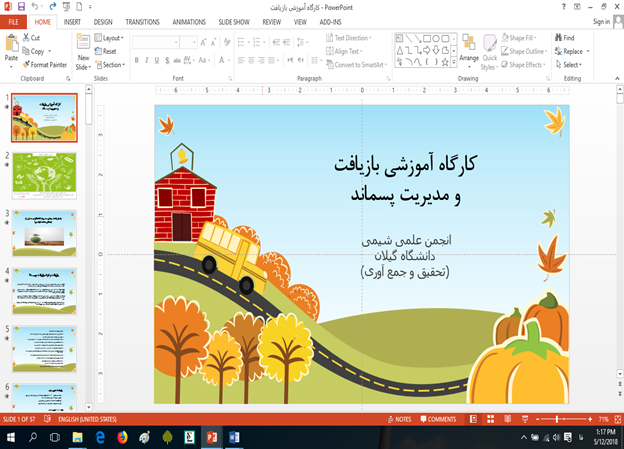The height and width of the screenshot is (449, 624).
Task: Open the FILE tab
Action: coord(15,21)
